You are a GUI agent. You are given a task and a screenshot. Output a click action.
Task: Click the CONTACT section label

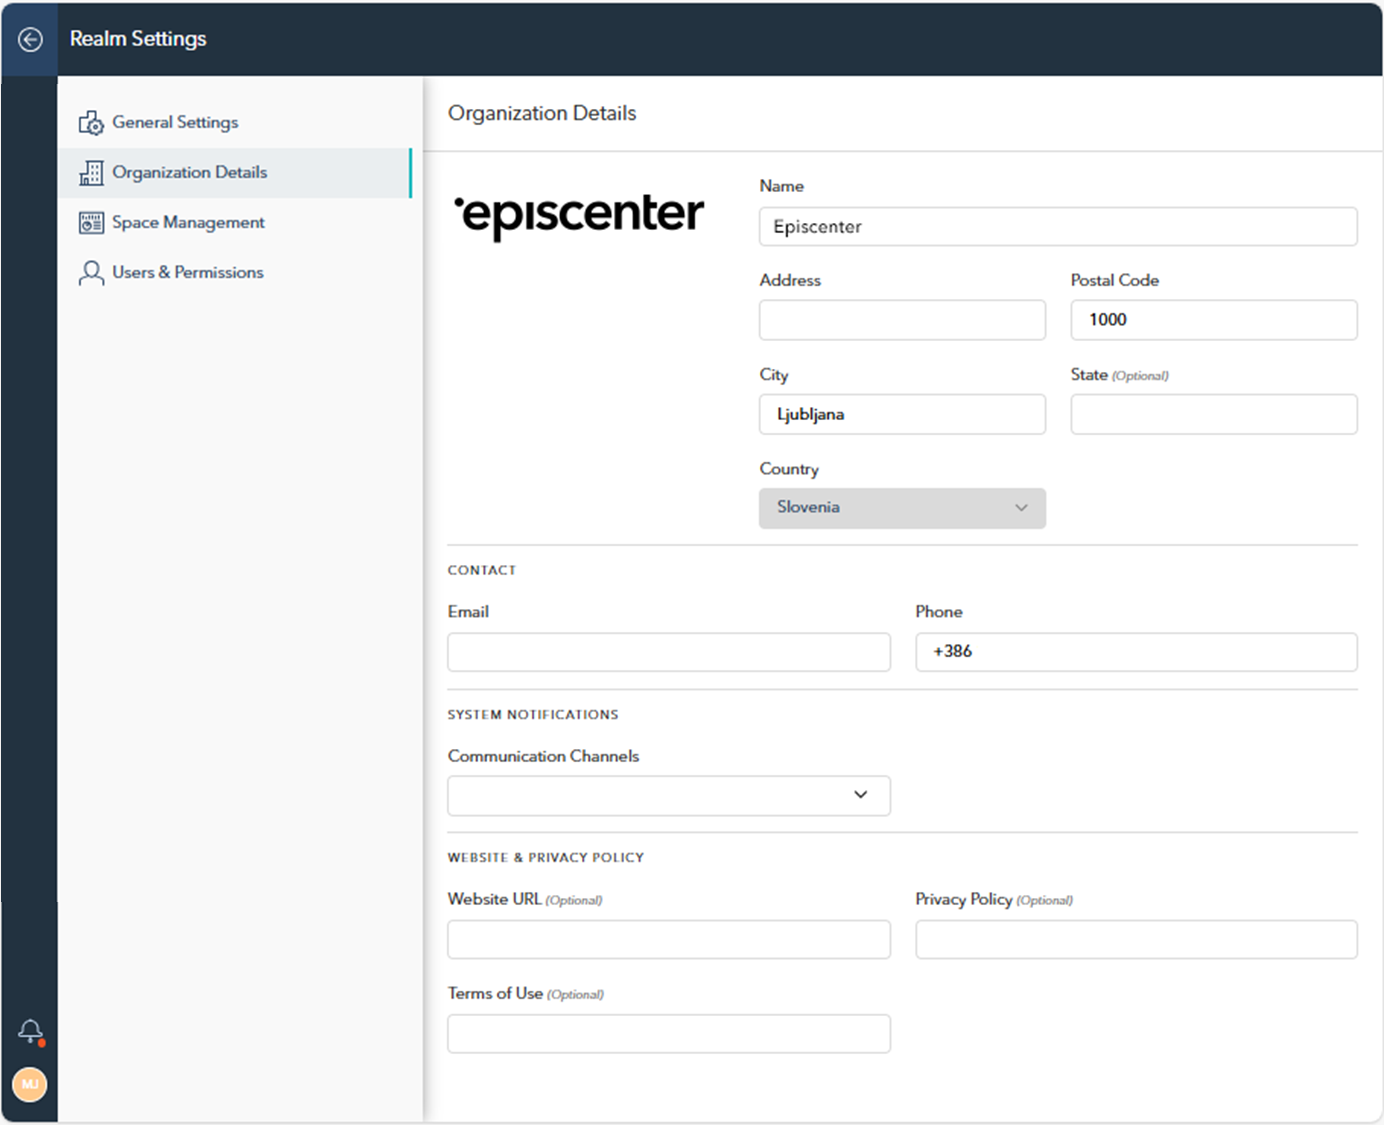tap(482, 570)
